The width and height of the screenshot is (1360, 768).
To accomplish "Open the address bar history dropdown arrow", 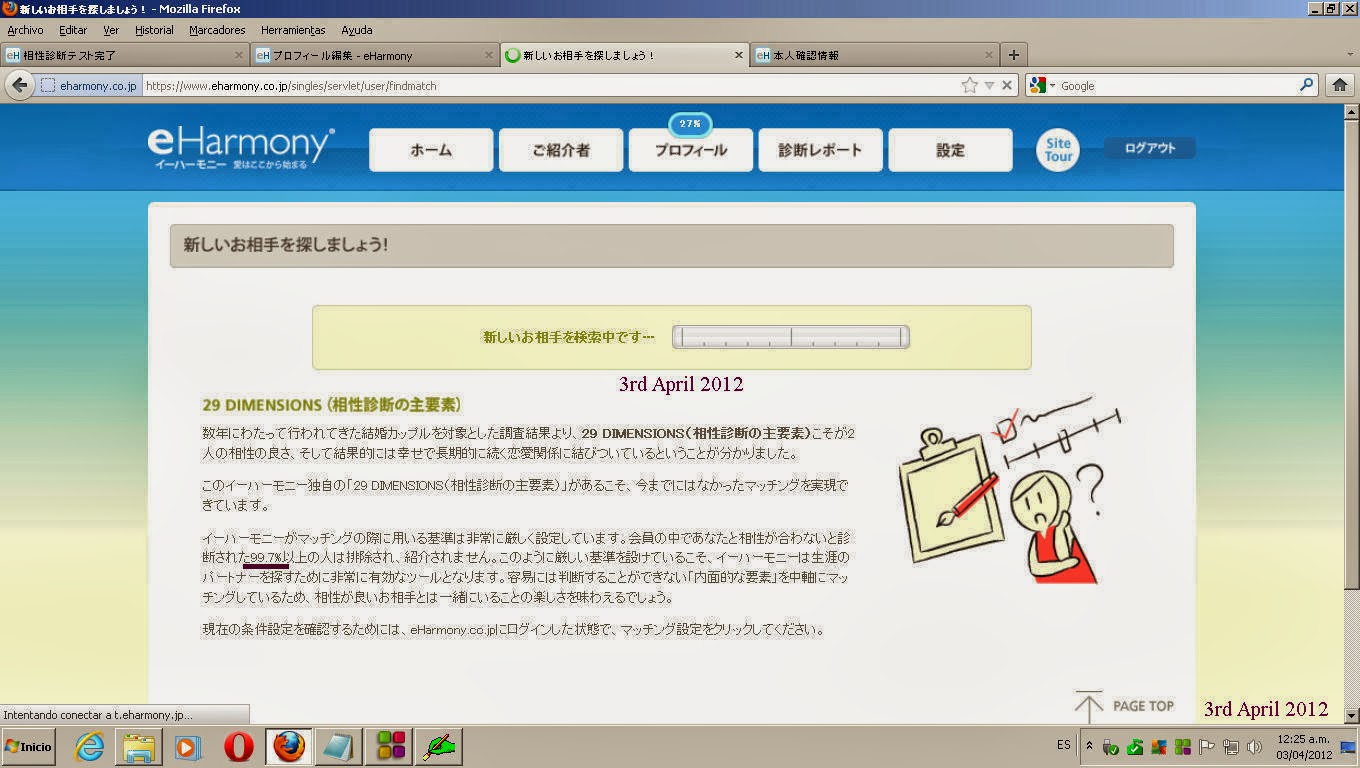I will point(989,86).
